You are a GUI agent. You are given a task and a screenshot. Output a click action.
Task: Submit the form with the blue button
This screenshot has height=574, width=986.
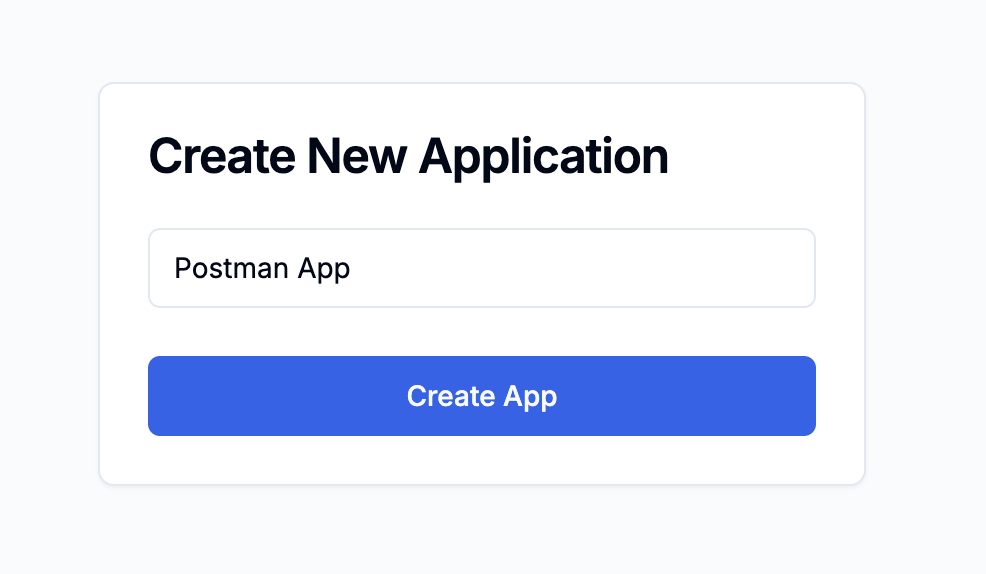(x=481, y=396)
